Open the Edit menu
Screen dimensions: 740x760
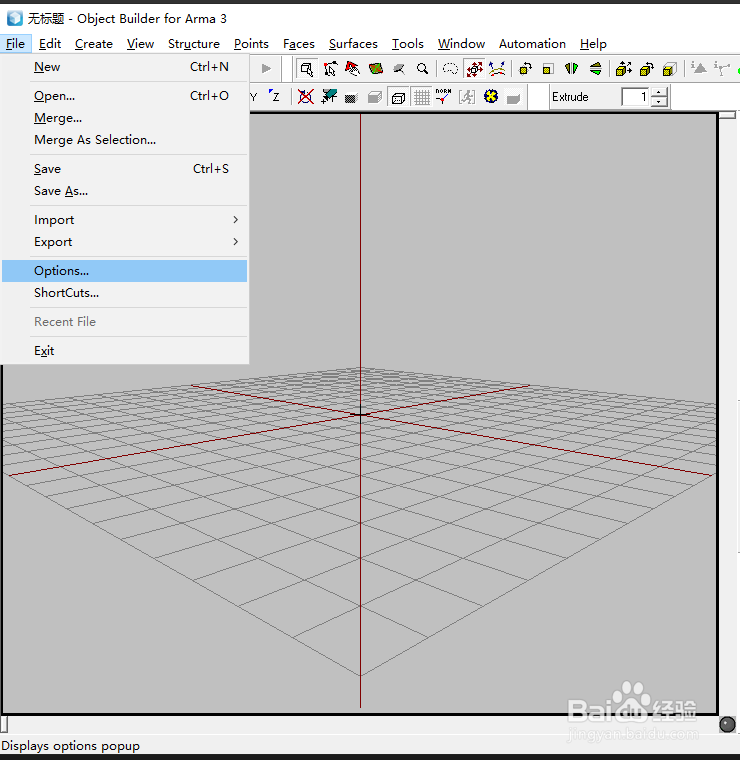coord(50,44)
